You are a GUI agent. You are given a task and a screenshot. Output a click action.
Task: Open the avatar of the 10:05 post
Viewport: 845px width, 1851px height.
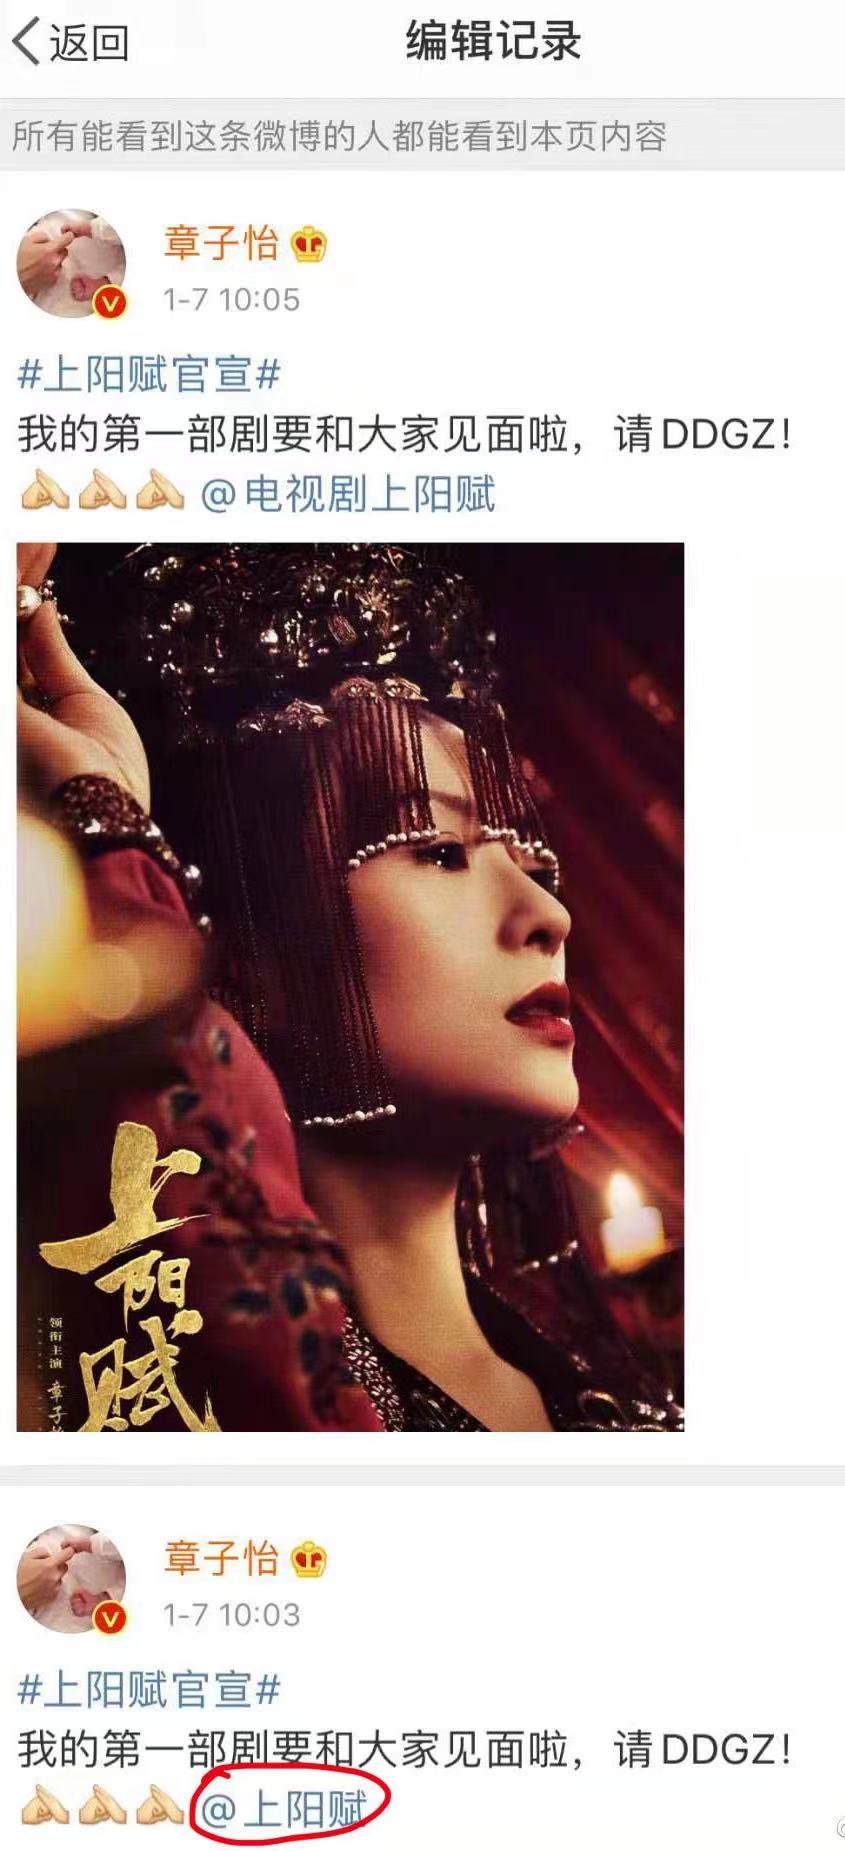pyautogui.click(x=72, y=265)
